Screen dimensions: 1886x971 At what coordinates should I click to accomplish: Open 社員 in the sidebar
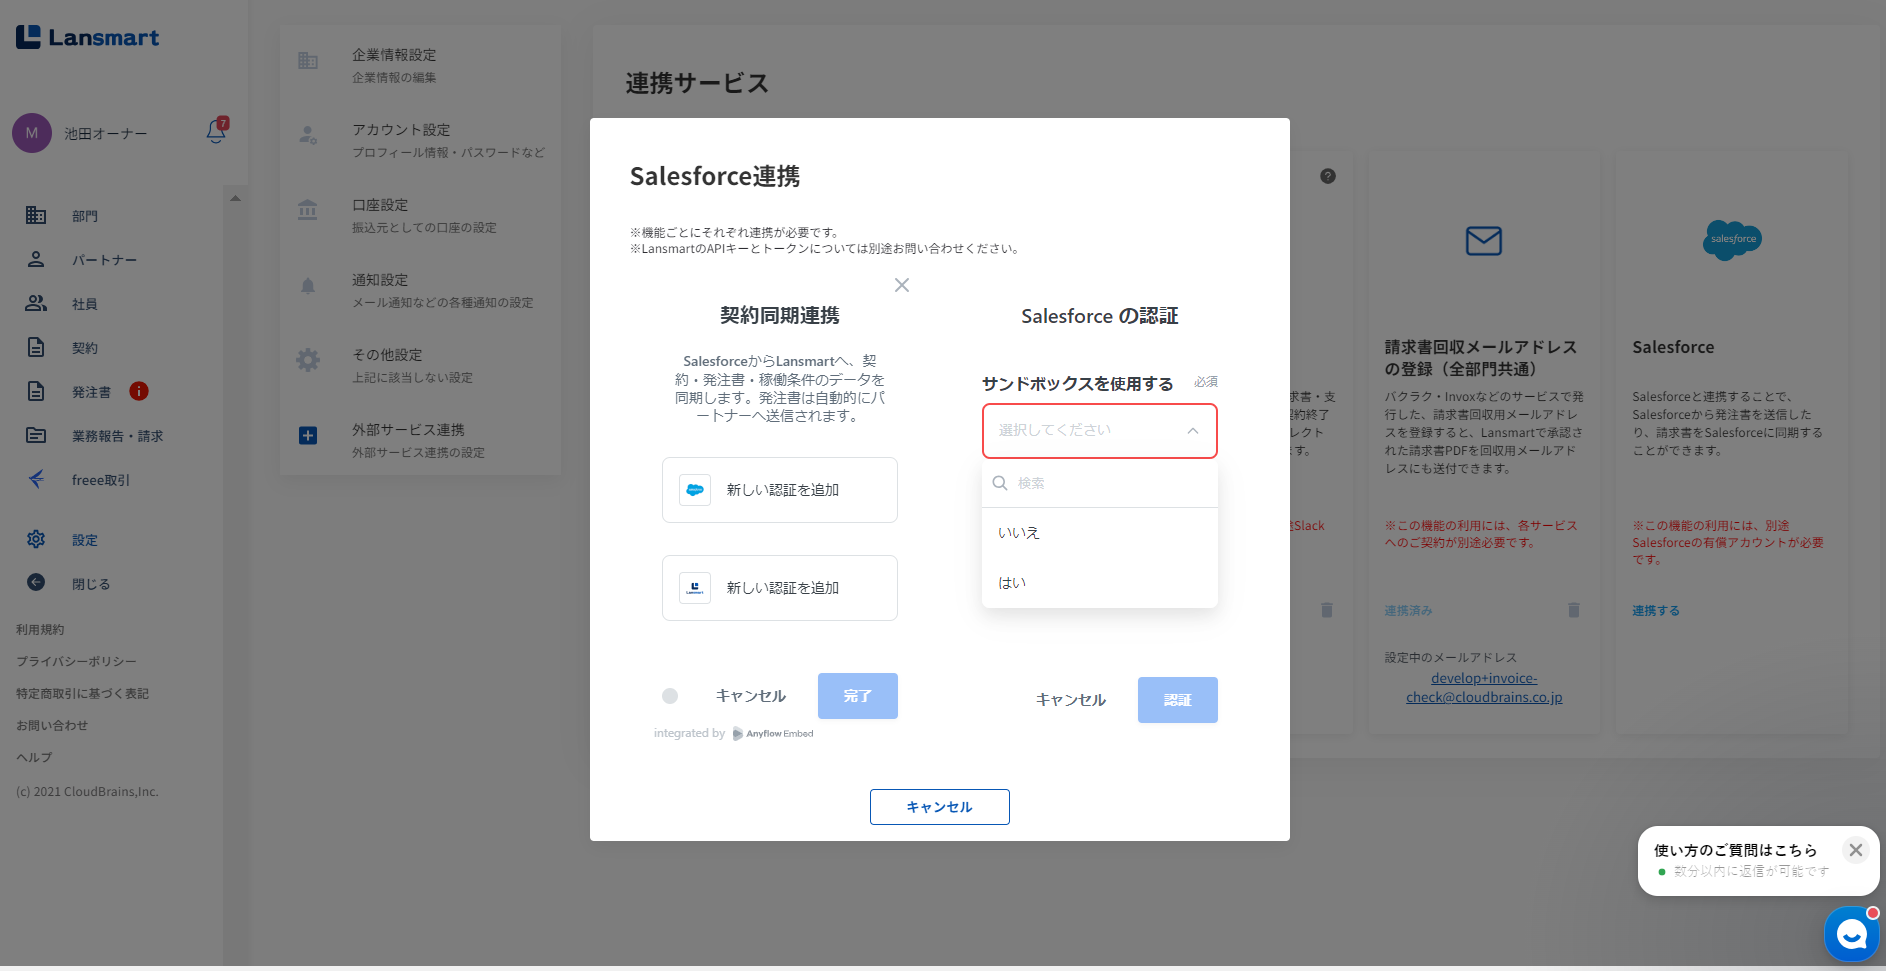coord(85,304)
